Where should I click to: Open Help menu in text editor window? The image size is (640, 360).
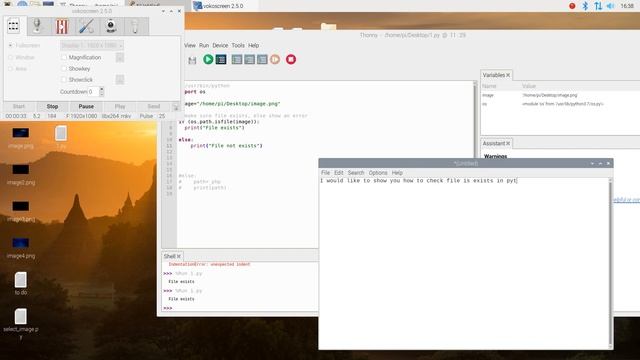(397, 173)
